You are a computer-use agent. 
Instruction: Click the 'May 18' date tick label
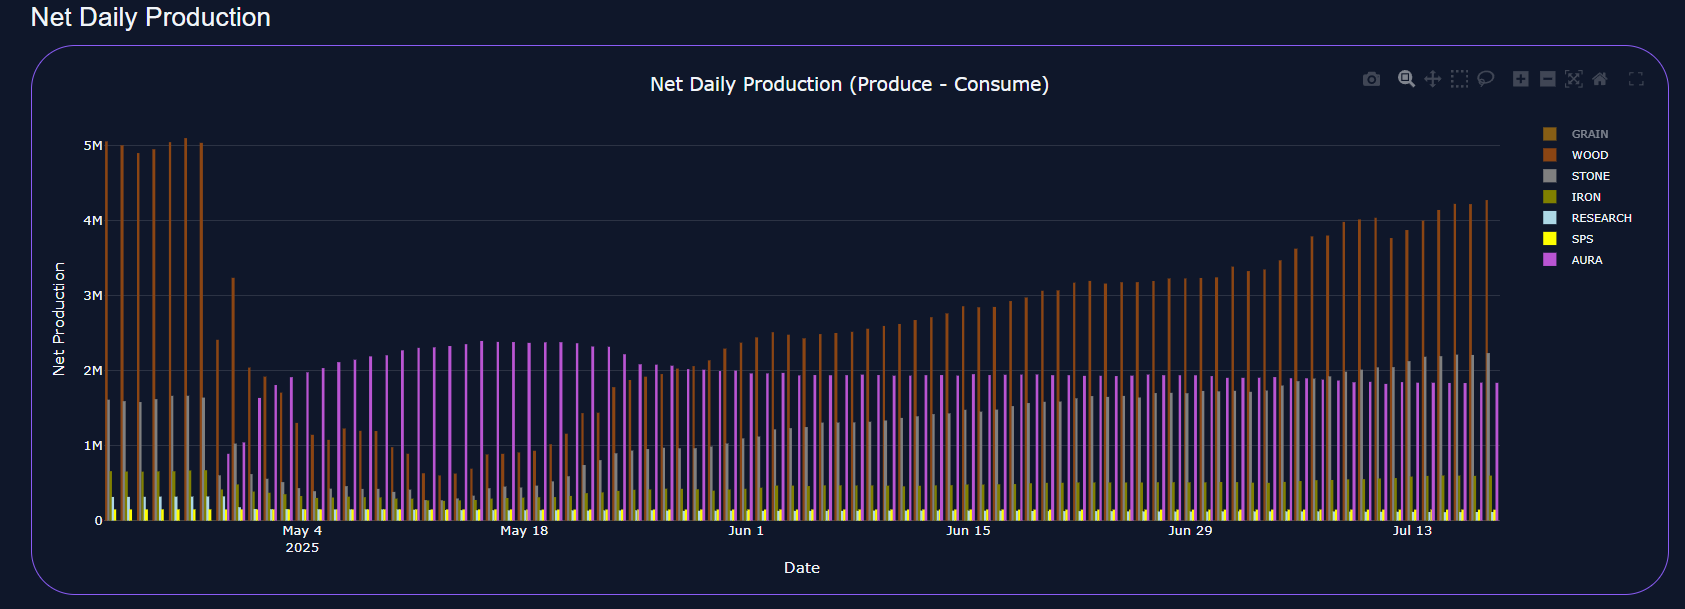point(524,531)
